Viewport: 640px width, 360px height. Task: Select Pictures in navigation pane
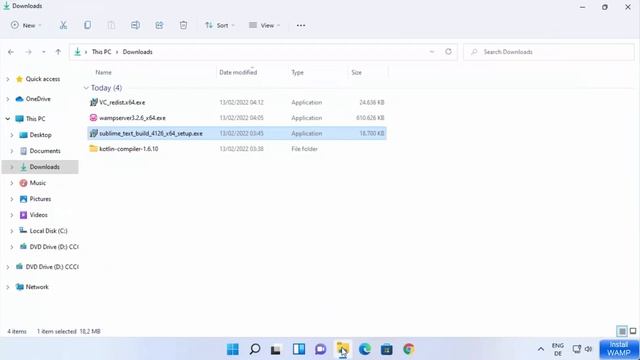coord(40,199)
